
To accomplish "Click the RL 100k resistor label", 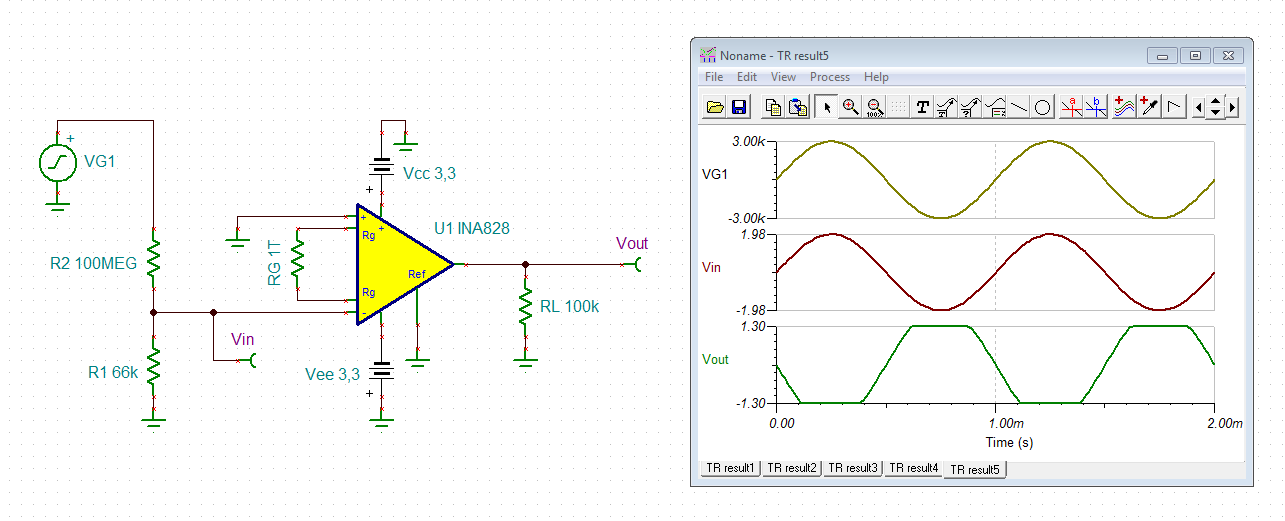I will 569,307.
